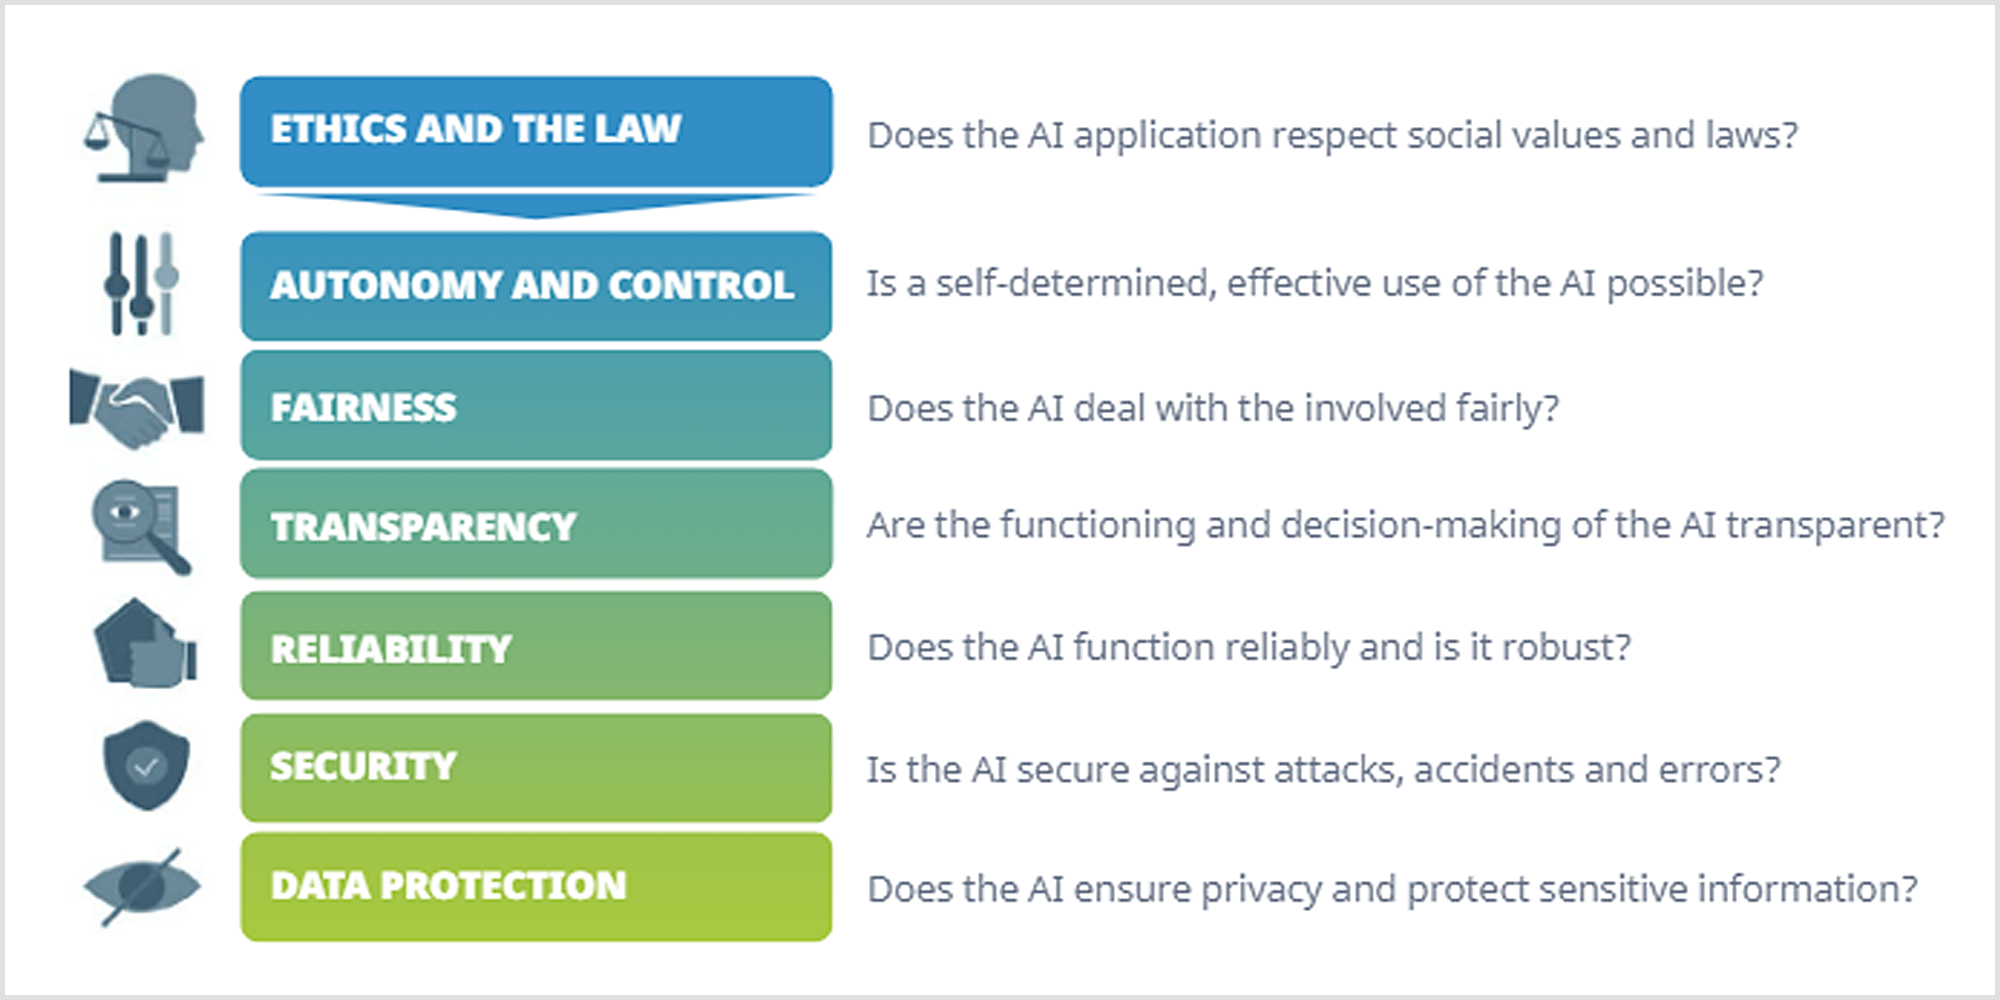
Task: Open the Data Protection bar
Action: pos(536,887)
